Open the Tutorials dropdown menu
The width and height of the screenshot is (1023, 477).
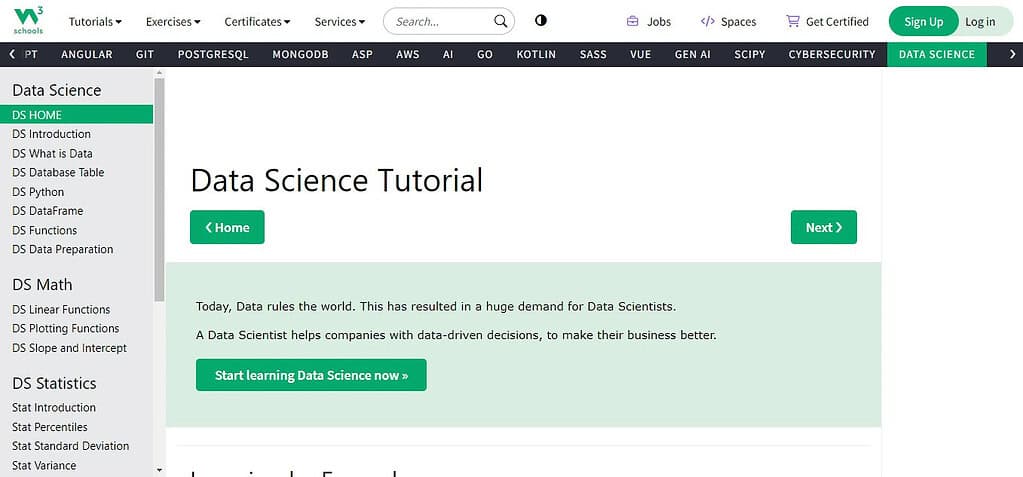pyautogui.click(x=95, y=22)
